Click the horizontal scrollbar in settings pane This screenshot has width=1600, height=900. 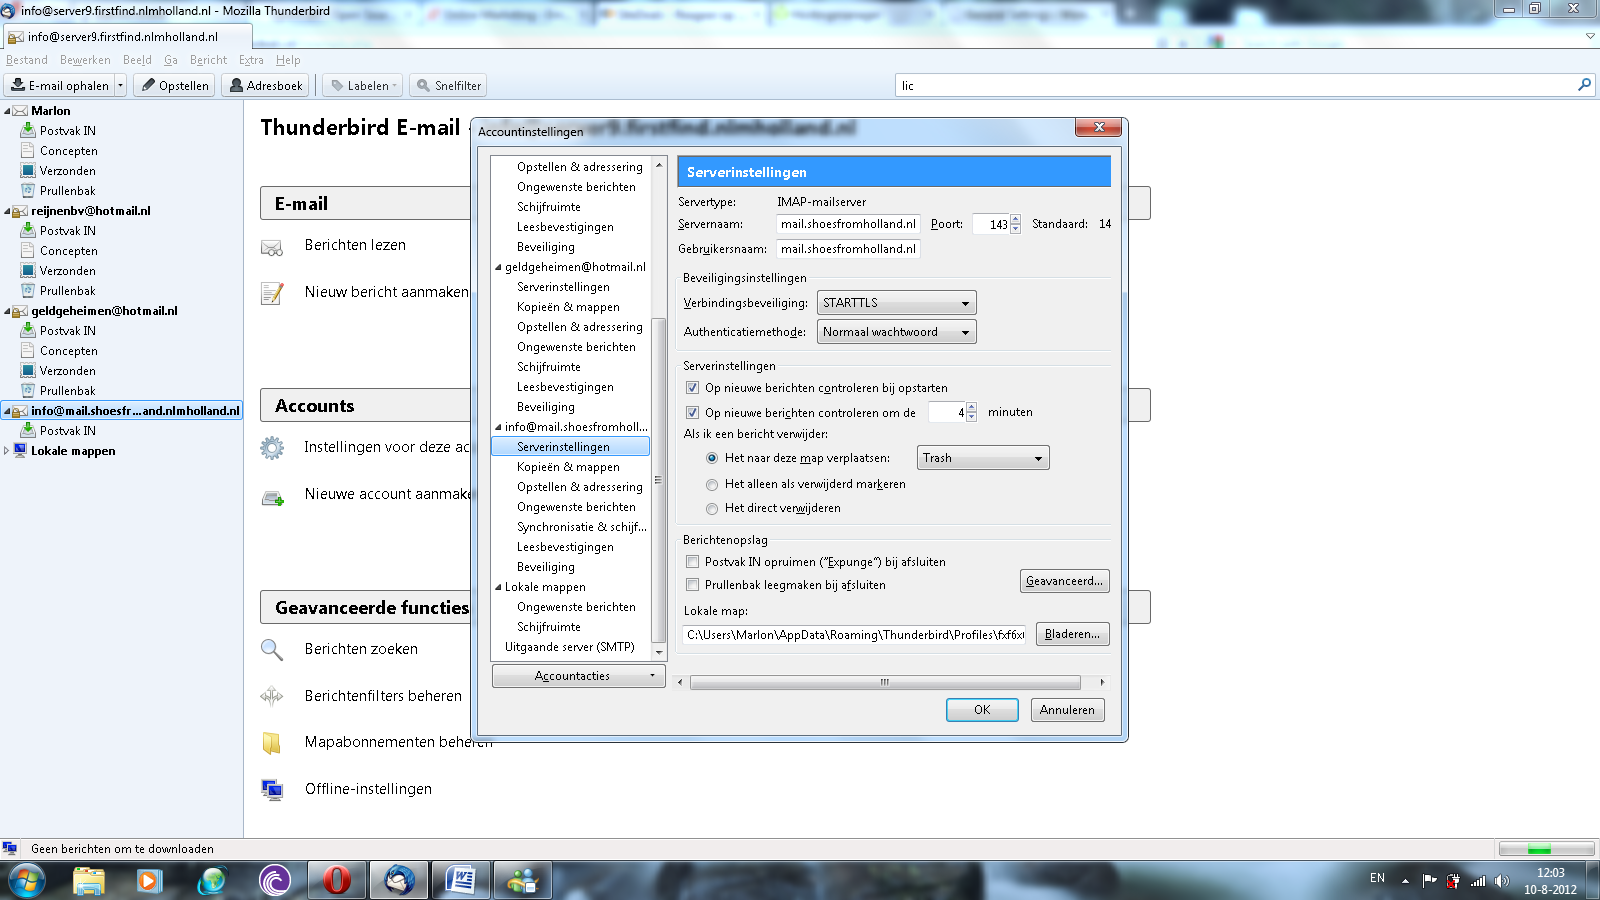pyautogui.click(x=885, y=682)
